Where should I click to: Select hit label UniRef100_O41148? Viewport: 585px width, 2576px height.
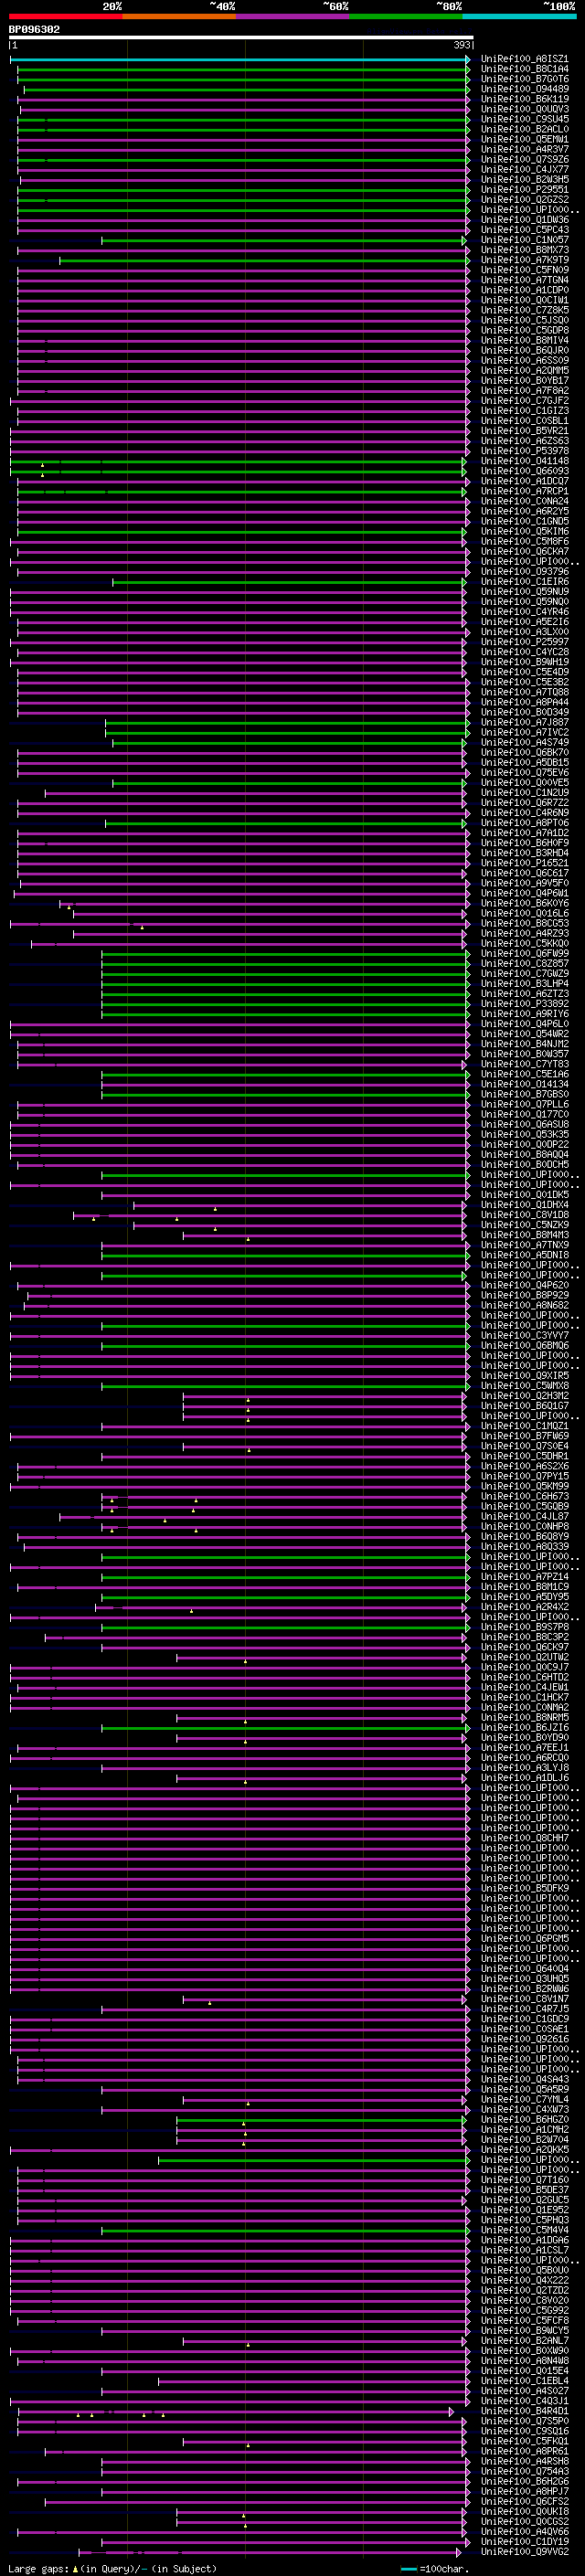point(525,461)
